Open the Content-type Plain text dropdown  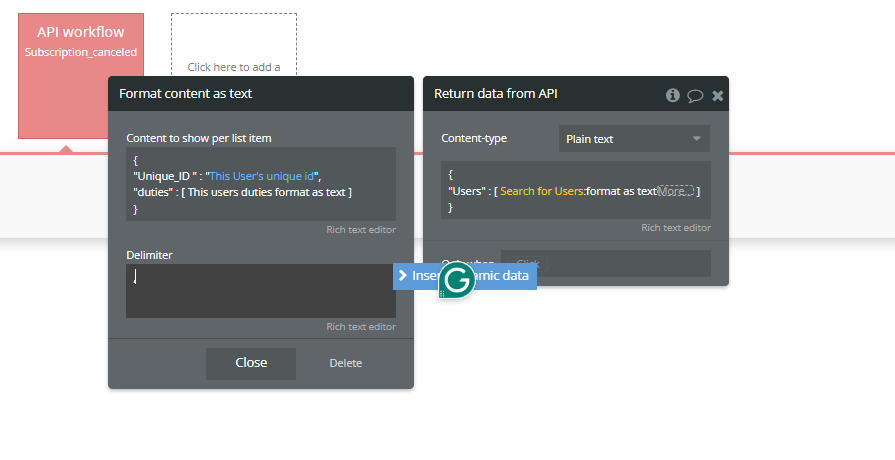634,139
